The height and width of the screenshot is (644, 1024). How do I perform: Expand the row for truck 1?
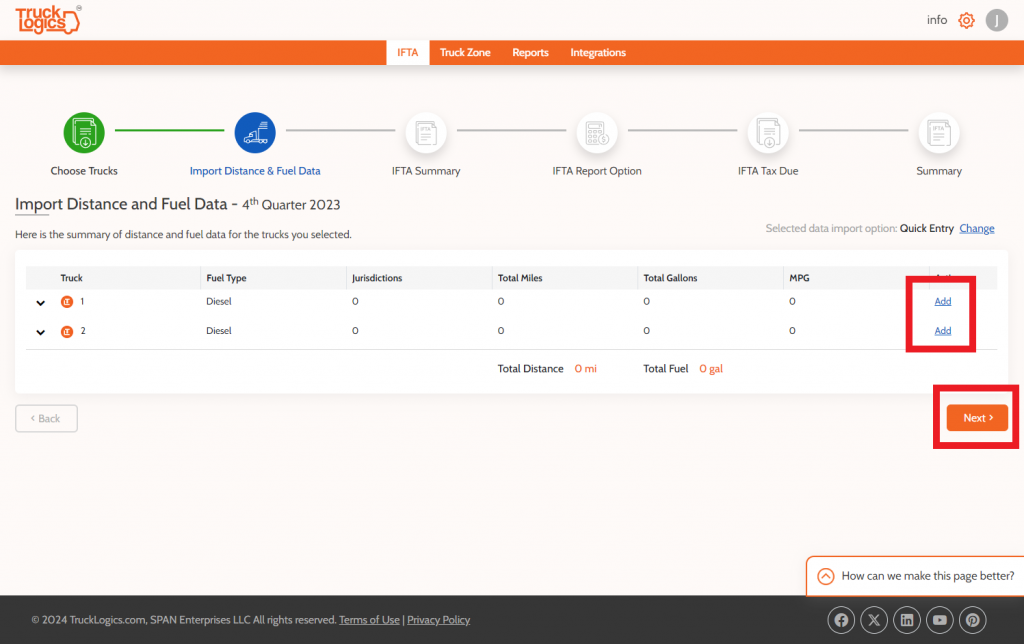coord(40,302)
